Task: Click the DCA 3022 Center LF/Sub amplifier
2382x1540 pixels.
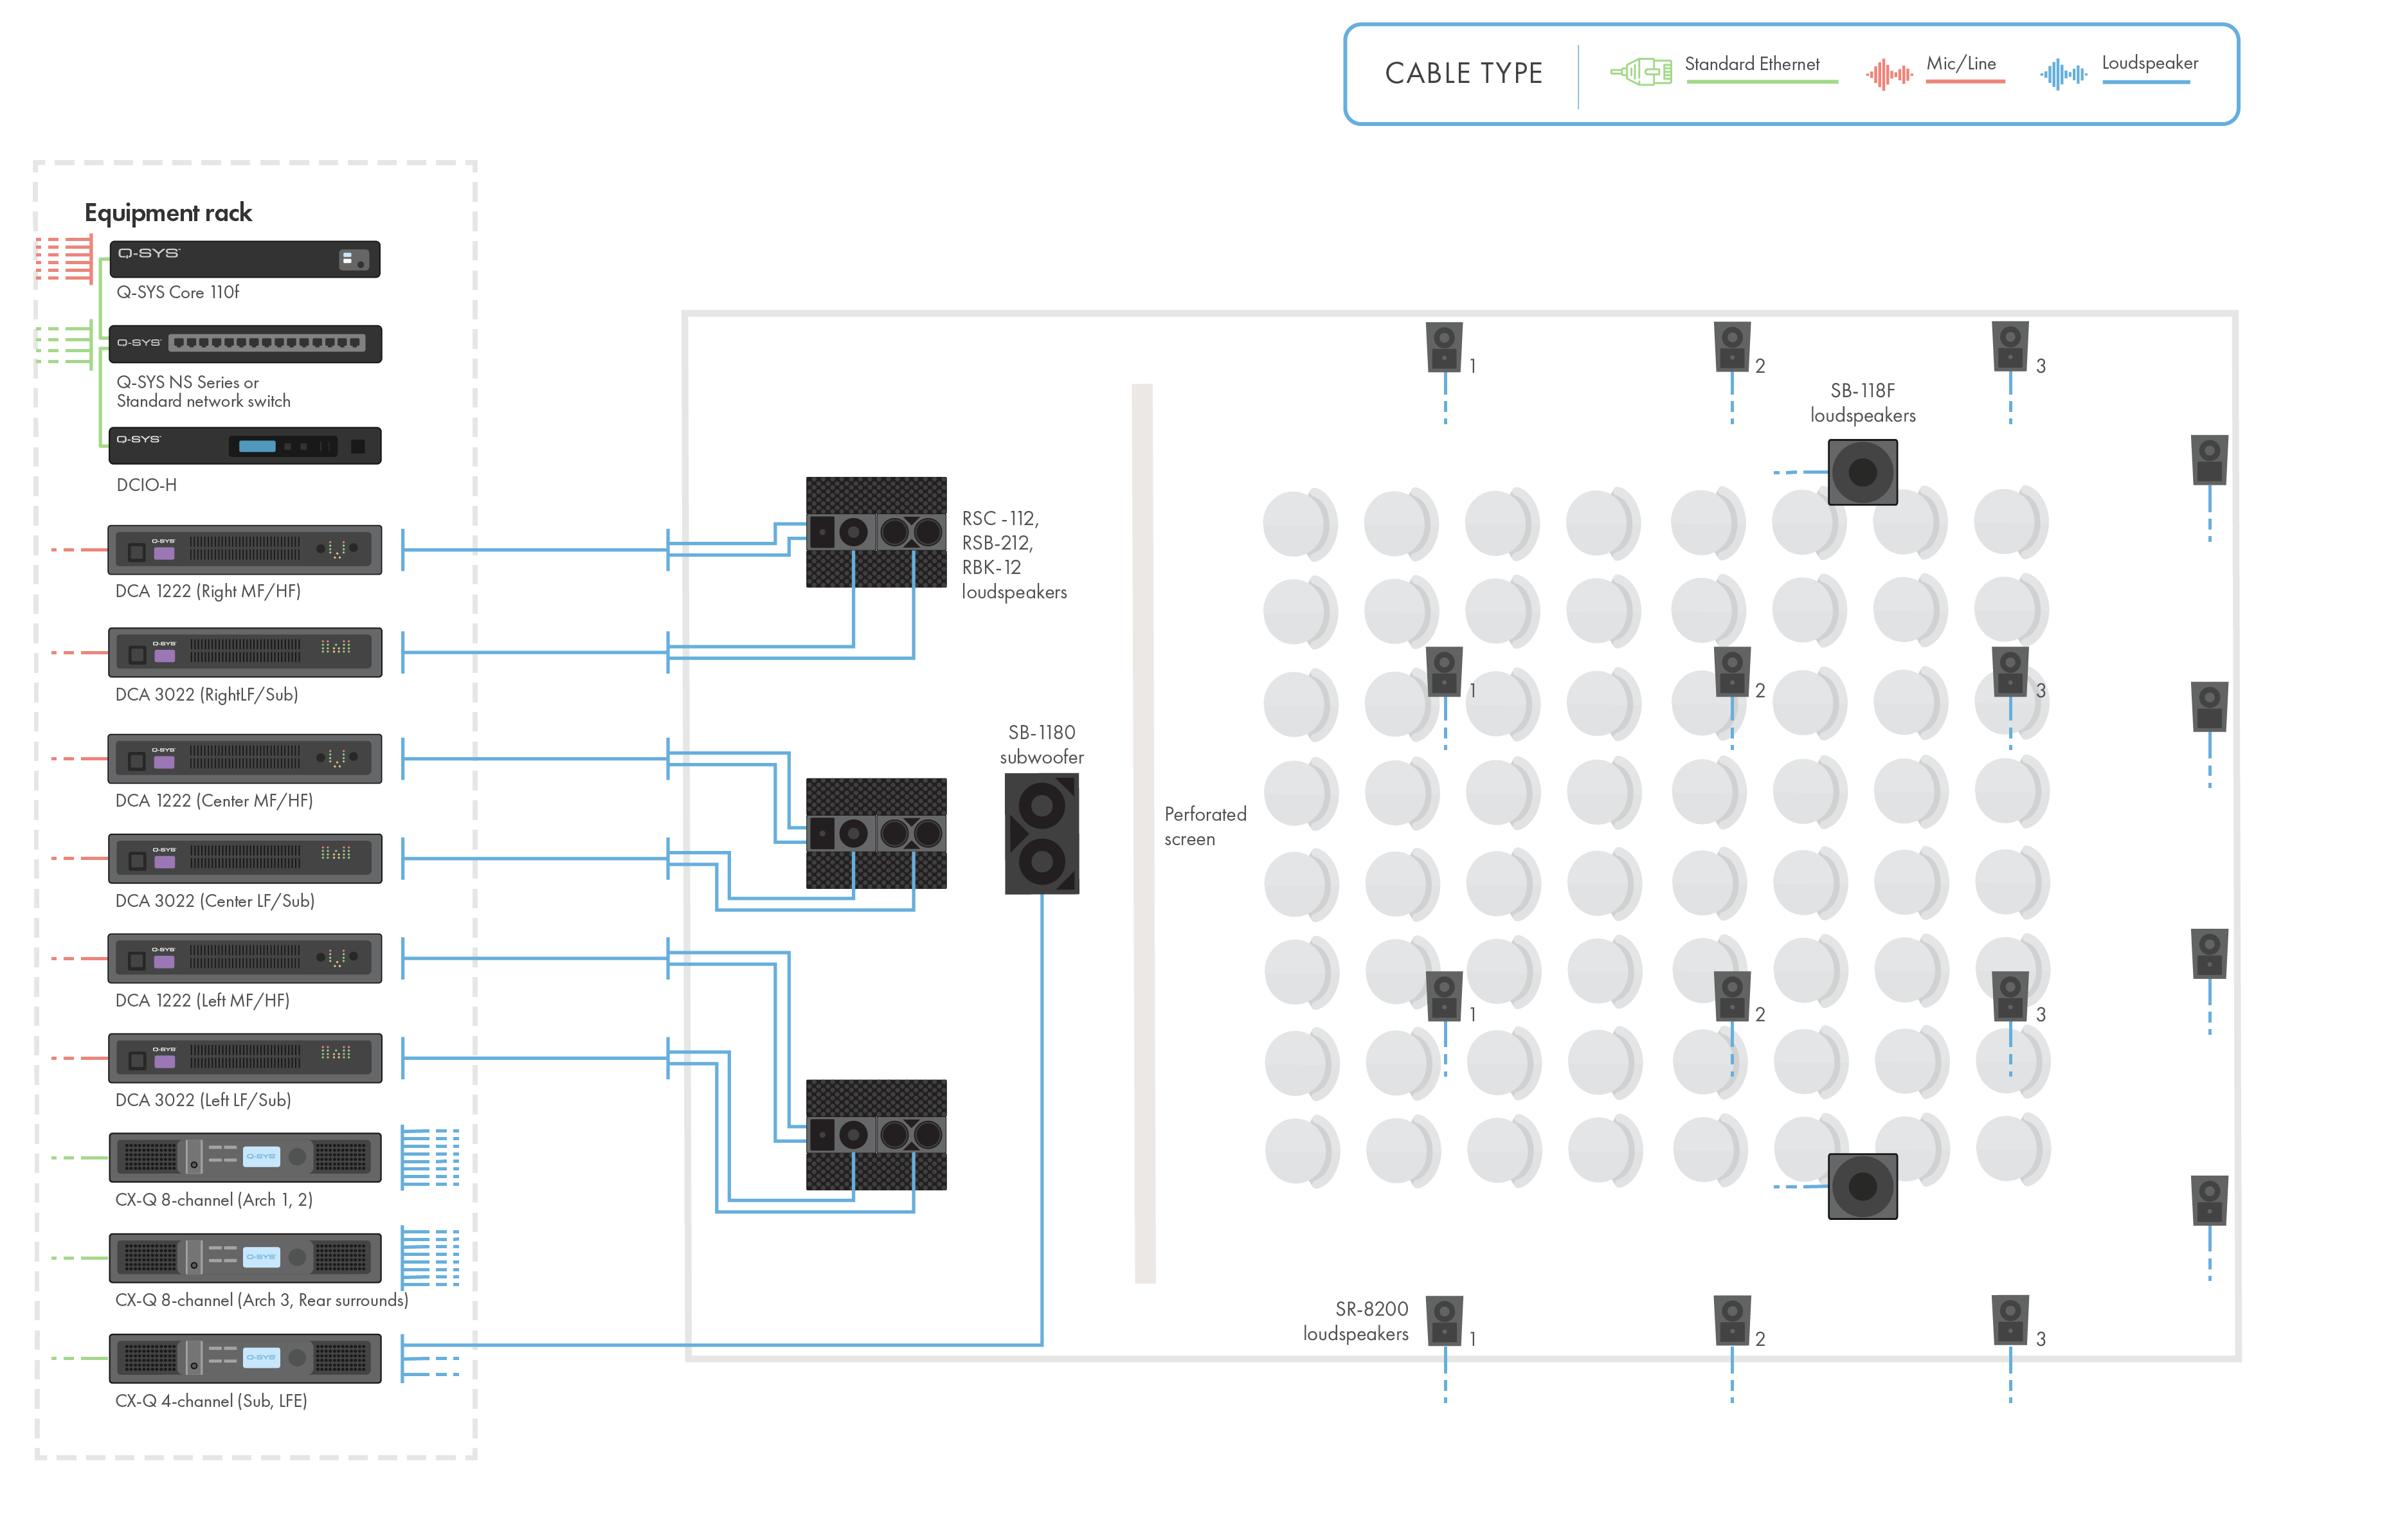Action: [x=244, y=858]
